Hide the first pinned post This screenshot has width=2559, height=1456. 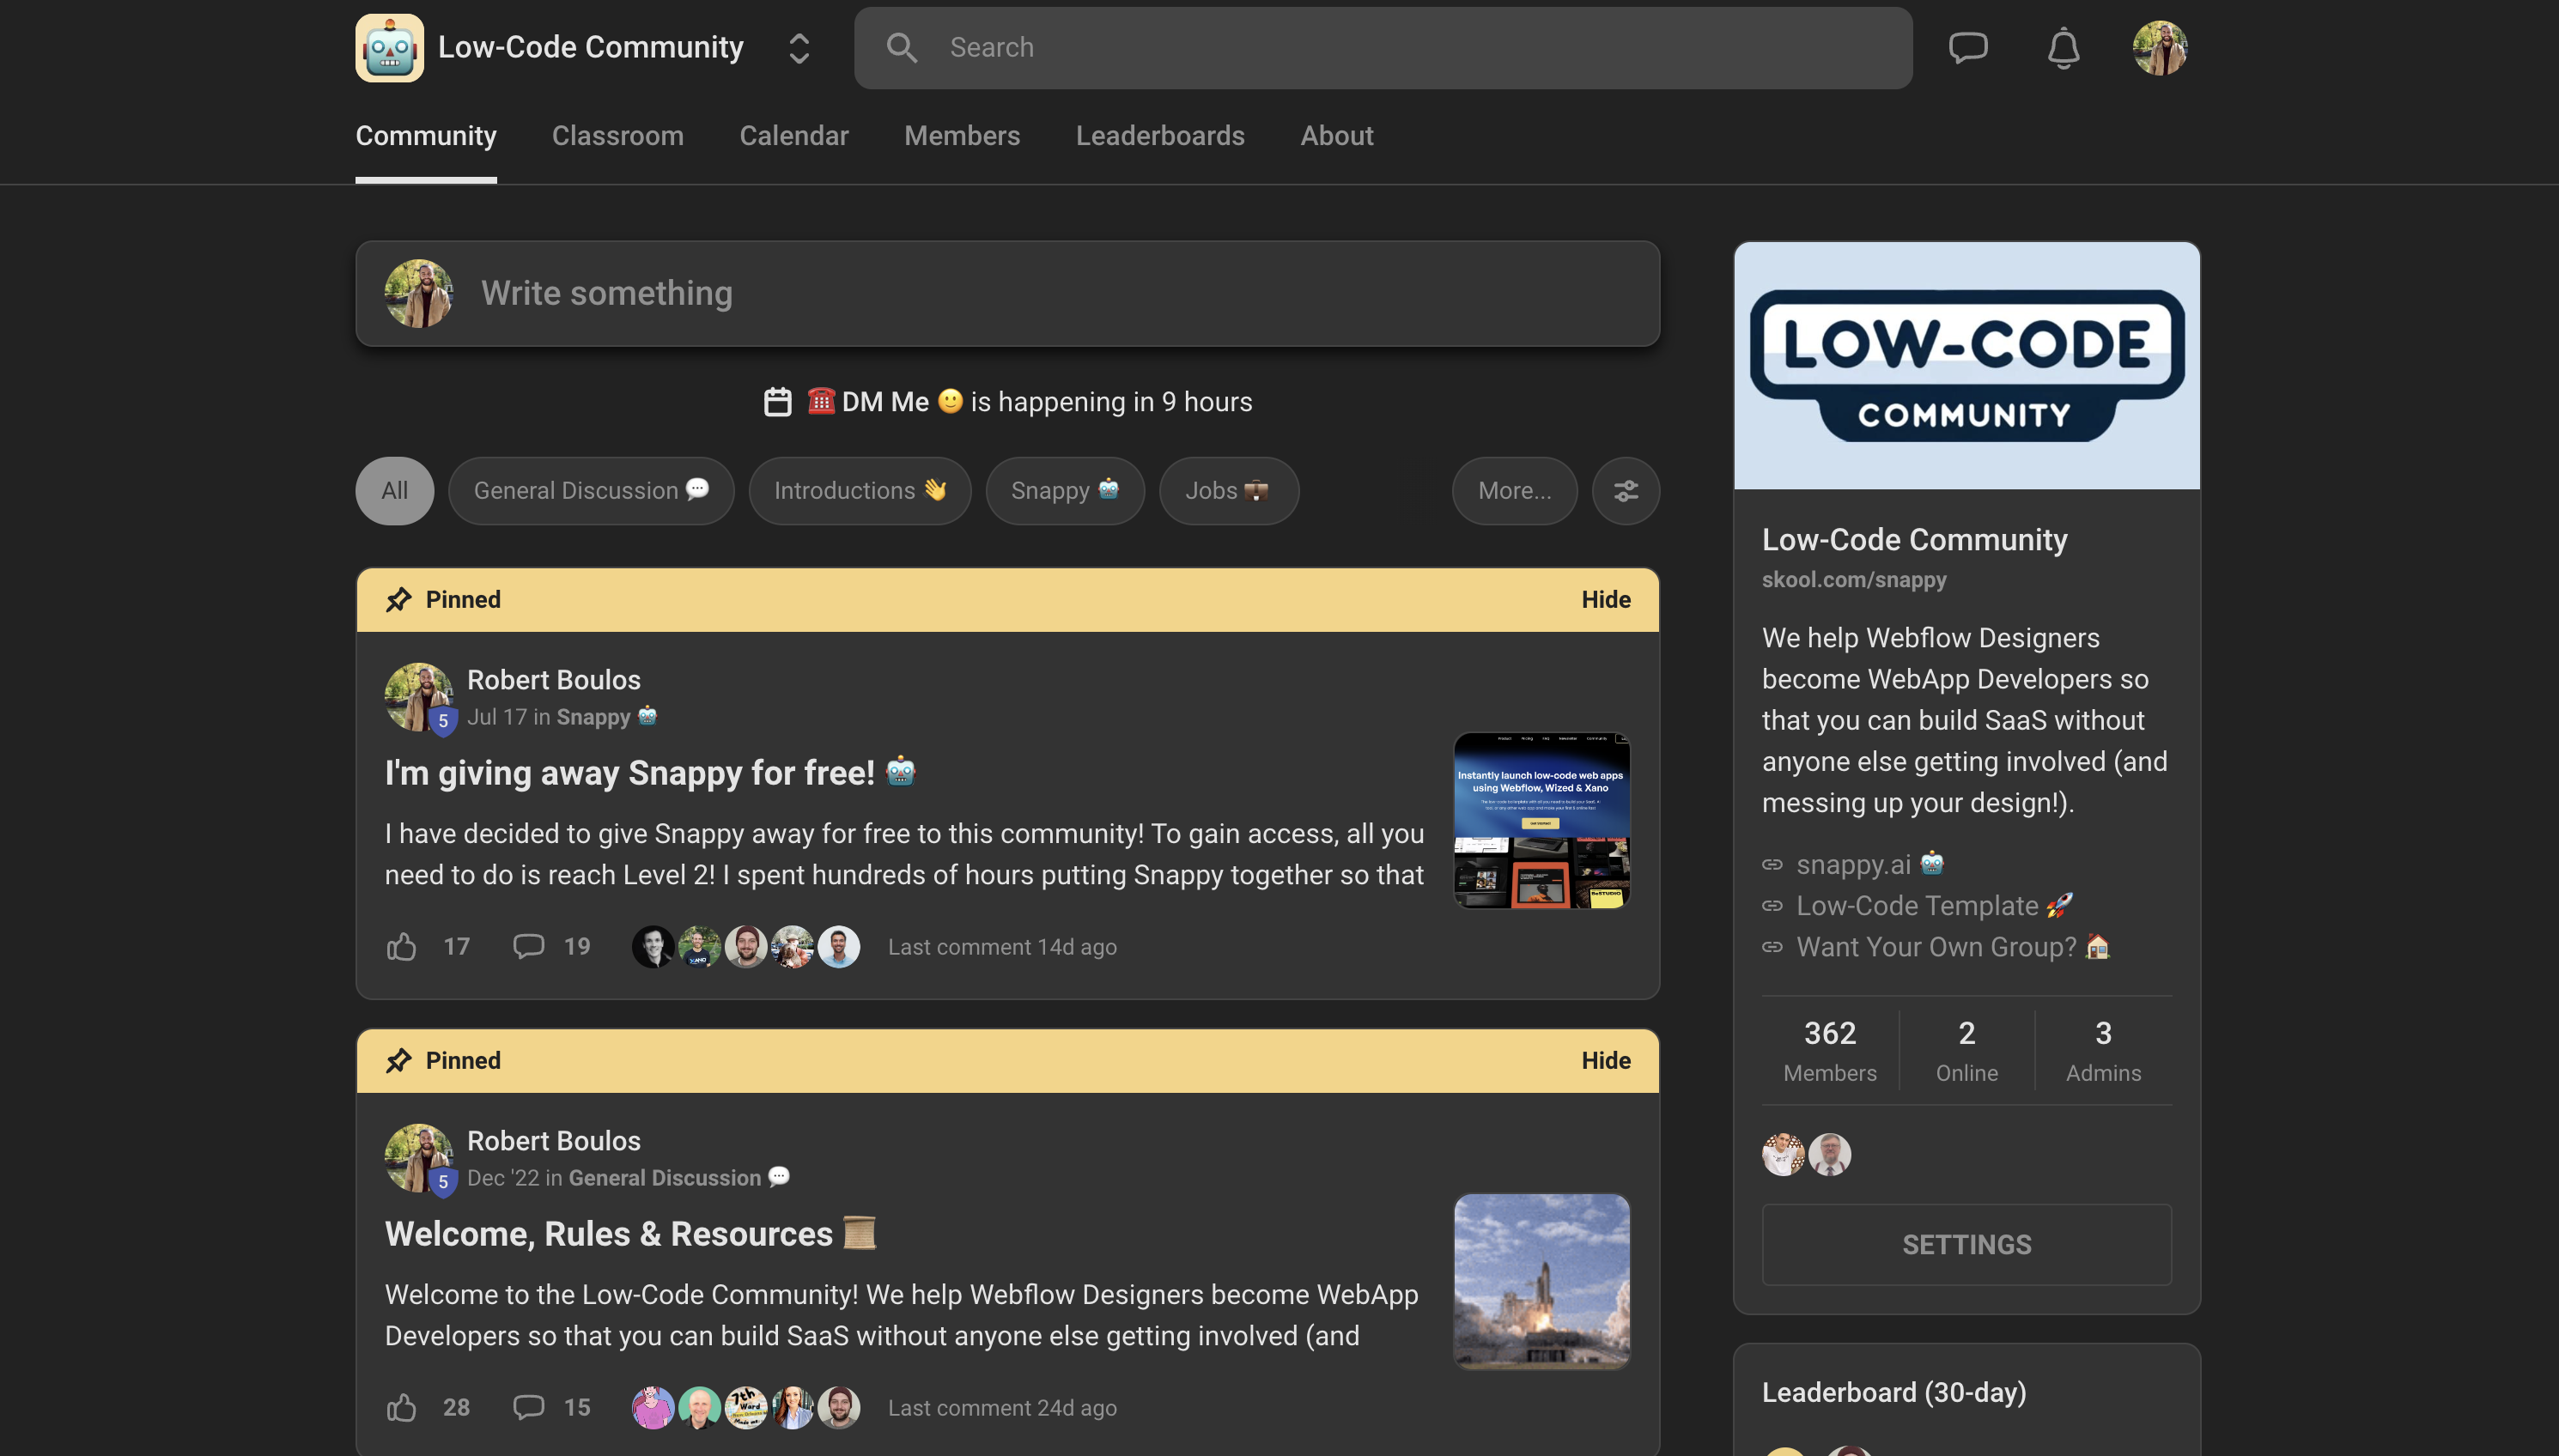click(1605, 599)
